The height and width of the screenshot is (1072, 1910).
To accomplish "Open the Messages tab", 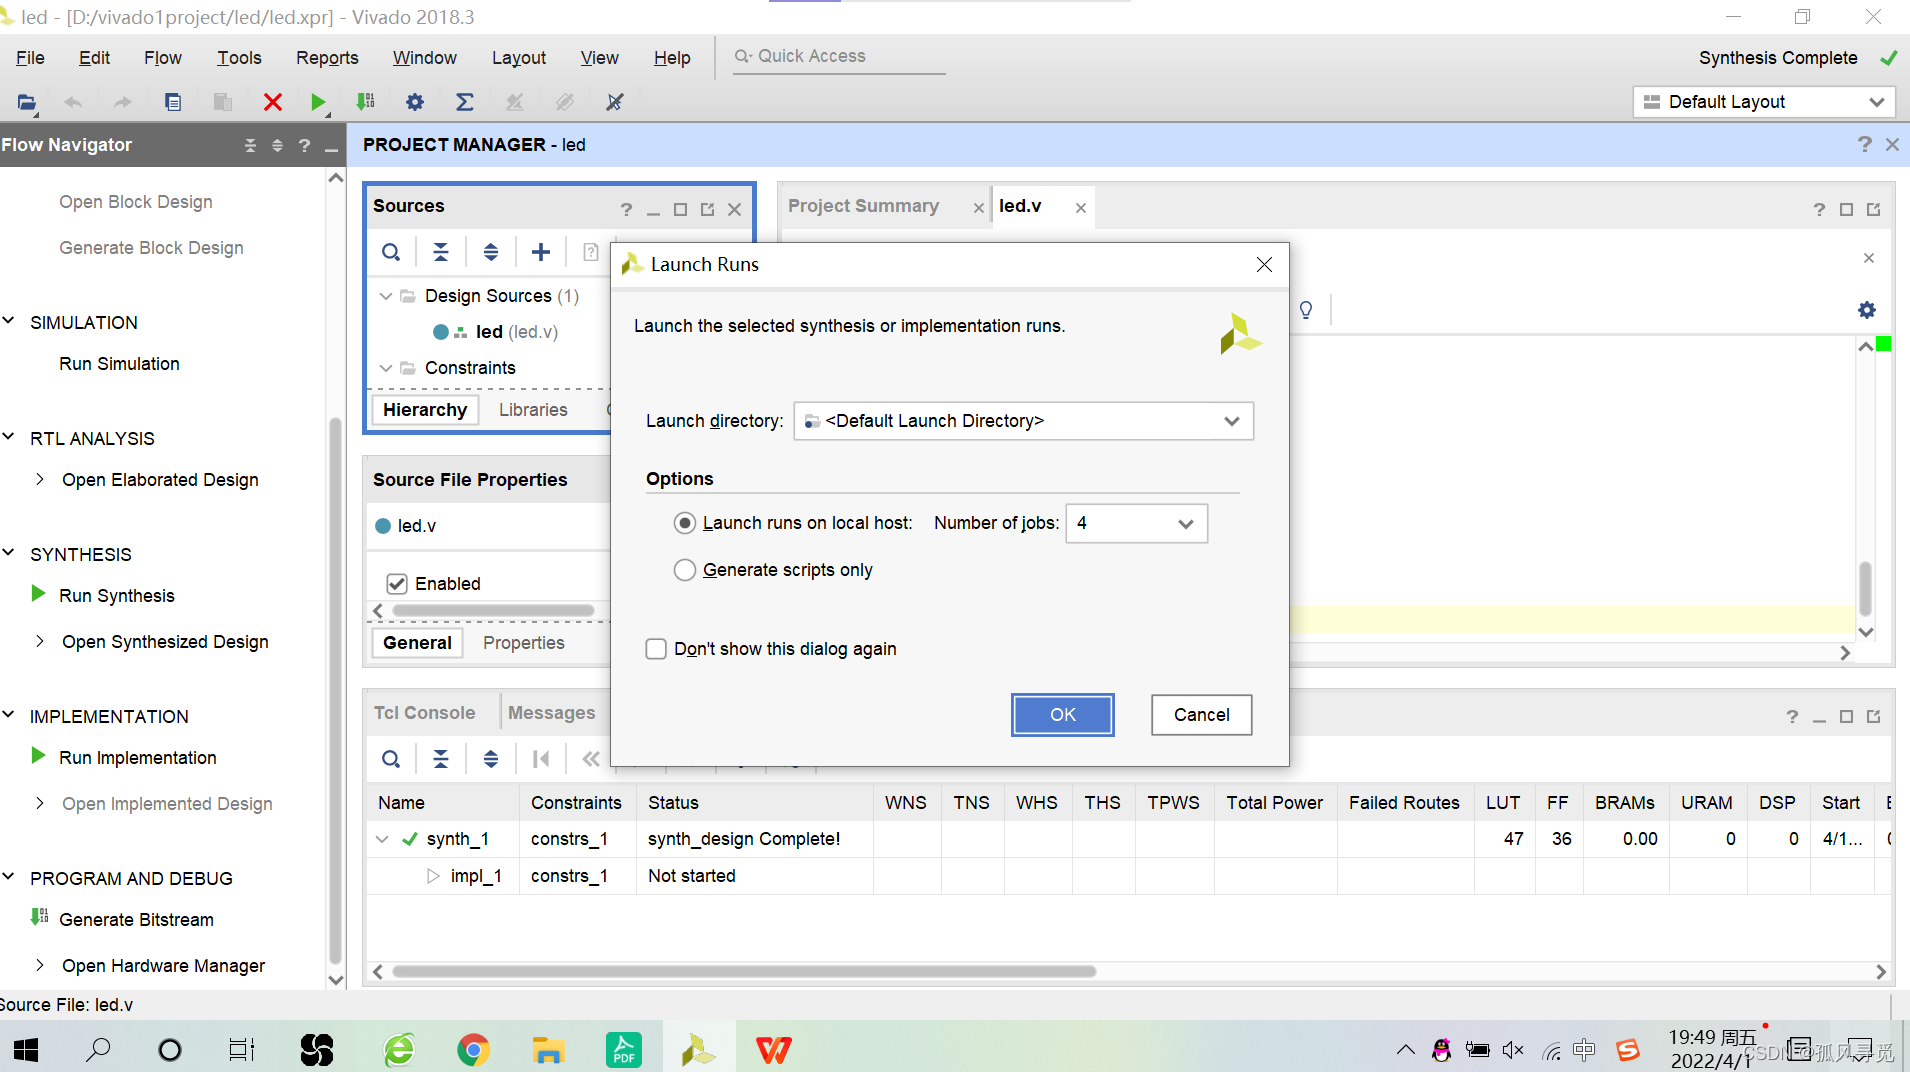I will pos(551,713).
